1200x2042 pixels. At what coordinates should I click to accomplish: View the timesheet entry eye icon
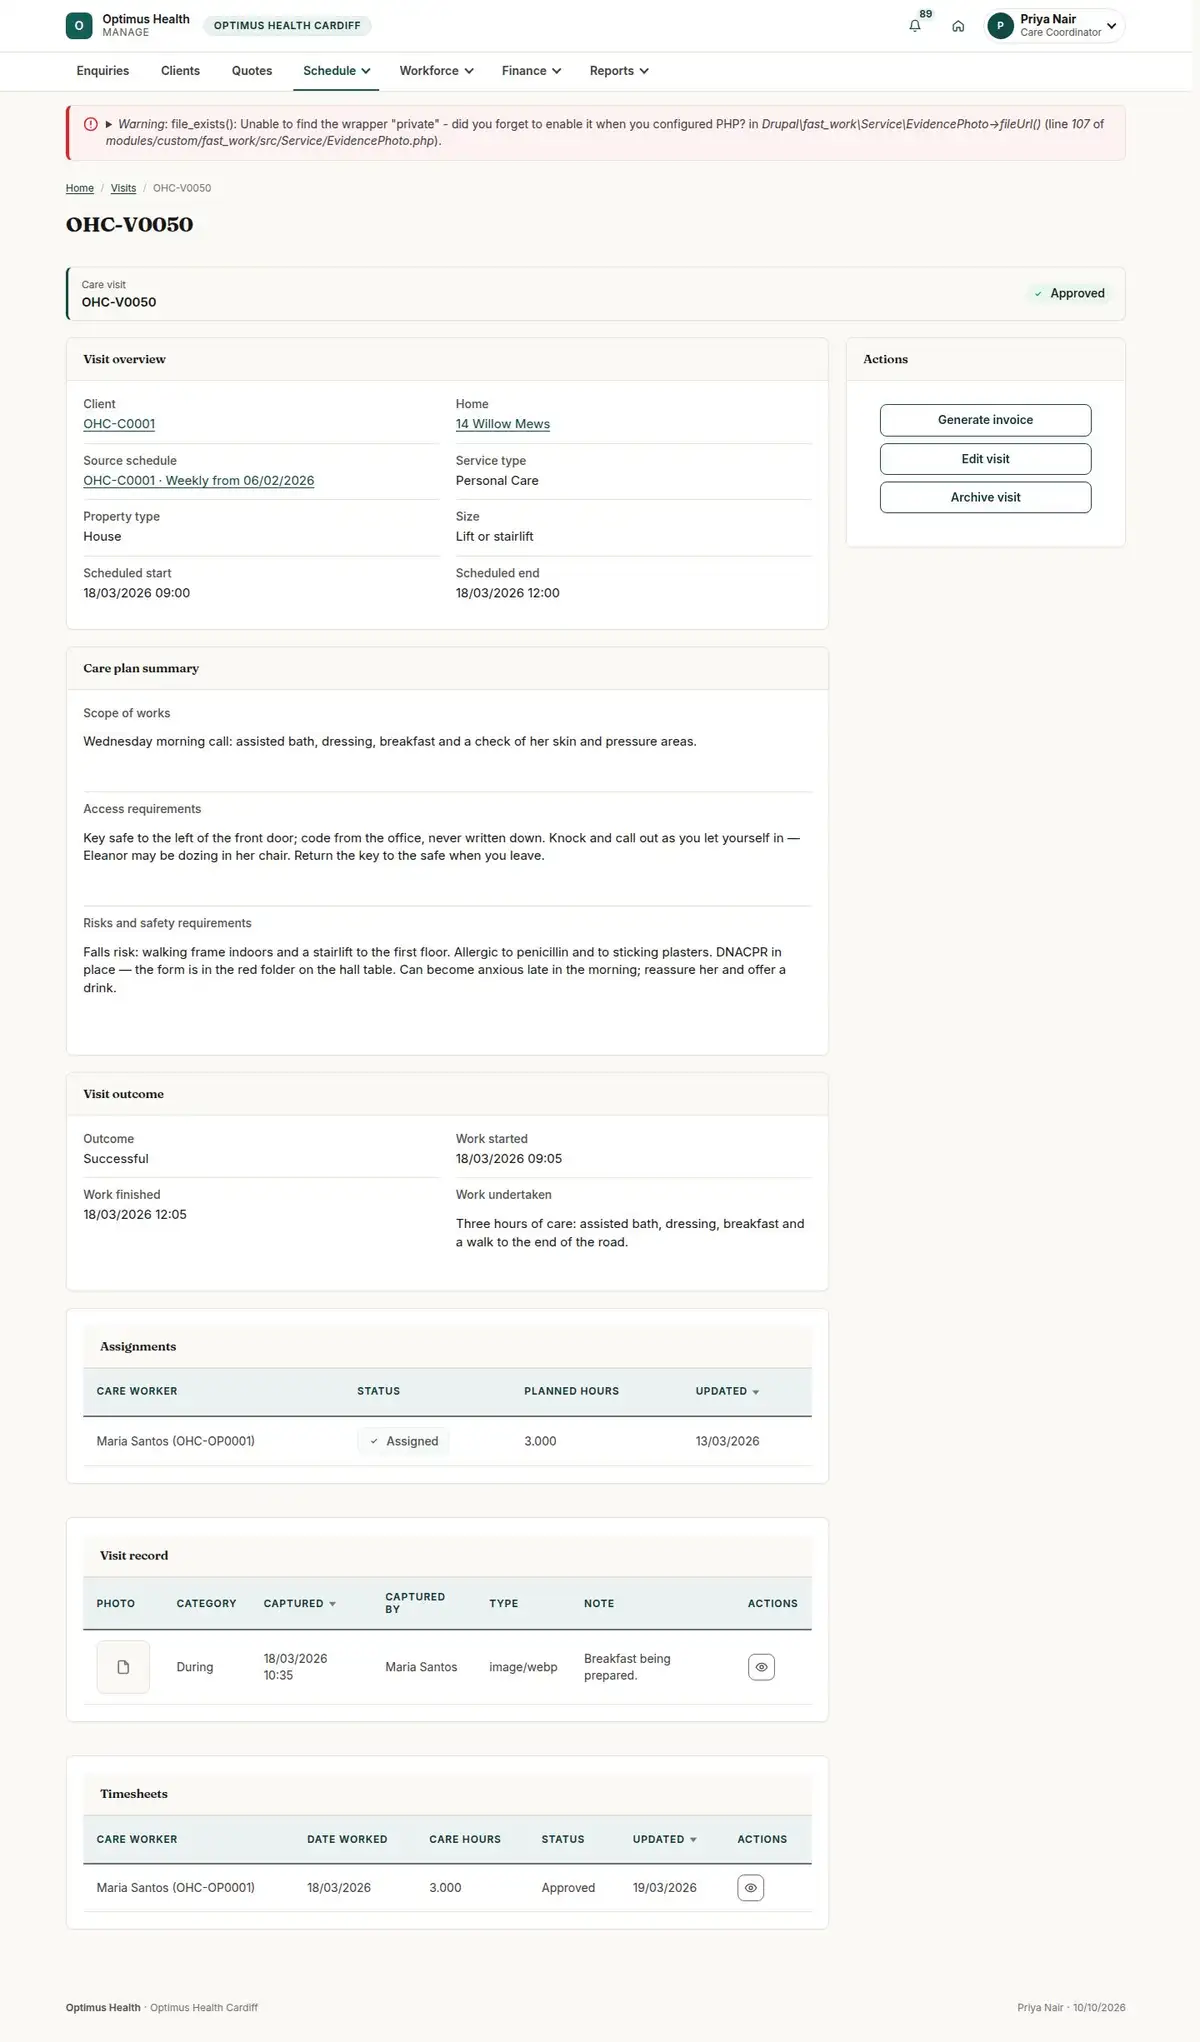point(750,1888)
